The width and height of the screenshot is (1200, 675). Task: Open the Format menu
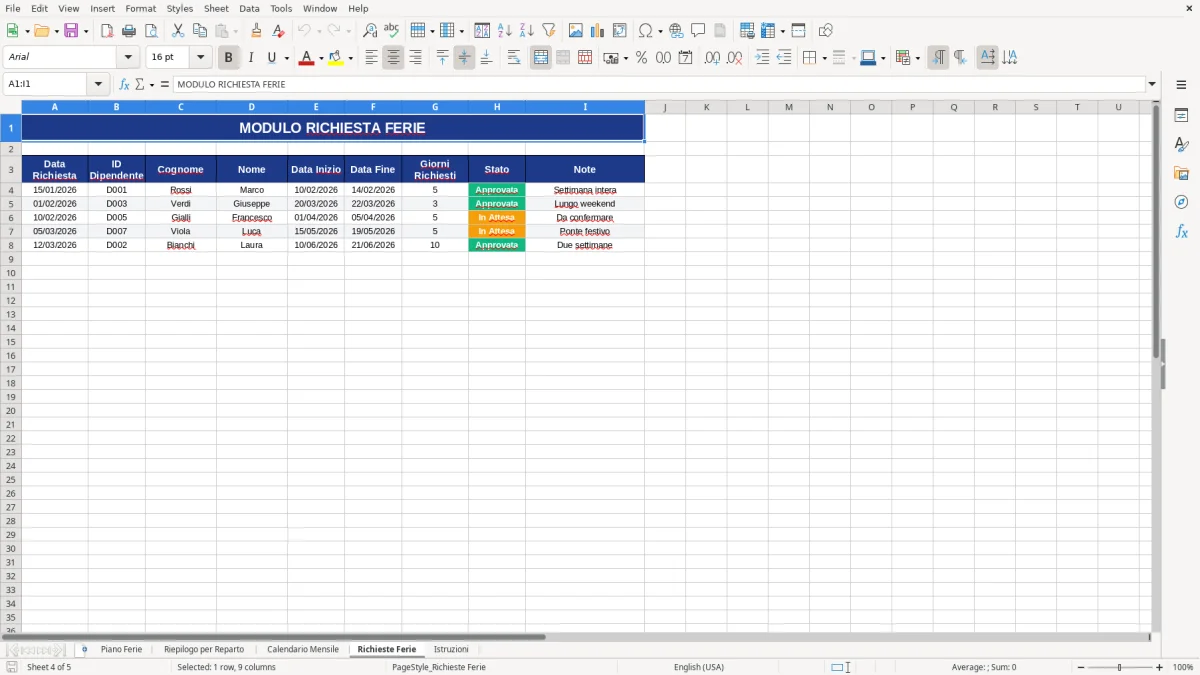tap(140, 8)
